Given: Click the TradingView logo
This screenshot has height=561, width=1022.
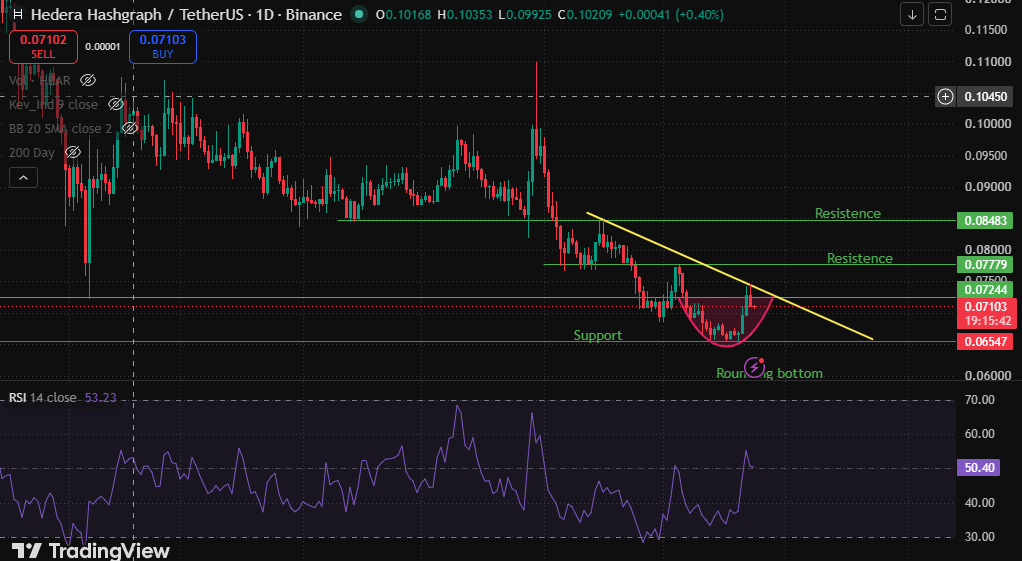Looking at the screenshot, I should tap(91, 551).
